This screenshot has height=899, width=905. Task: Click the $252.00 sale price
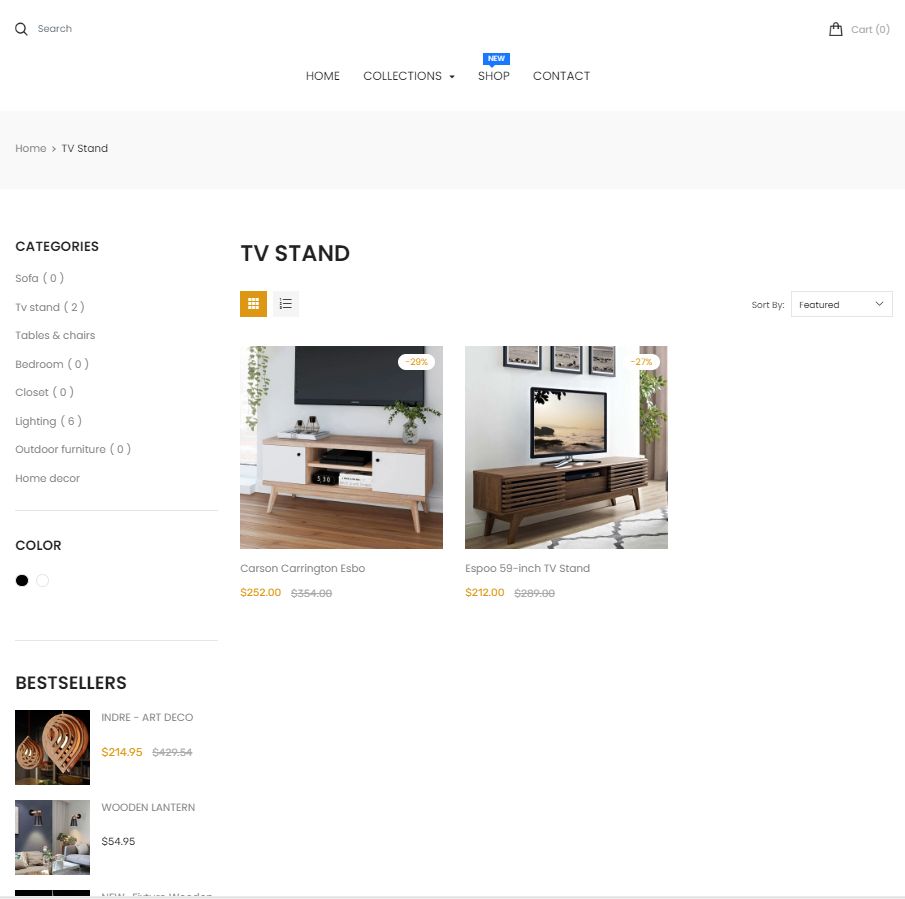click(x=260, y=593)
